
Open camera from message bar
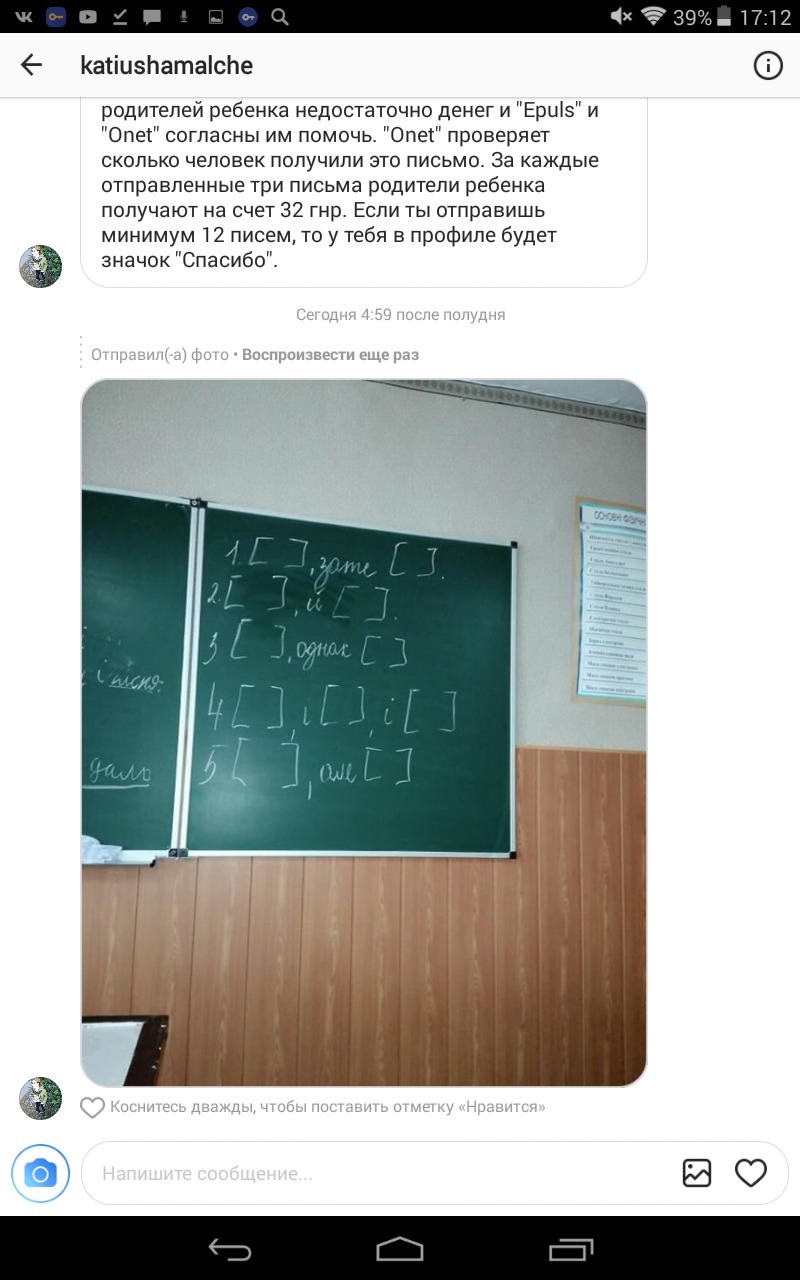click(40, 1173)
